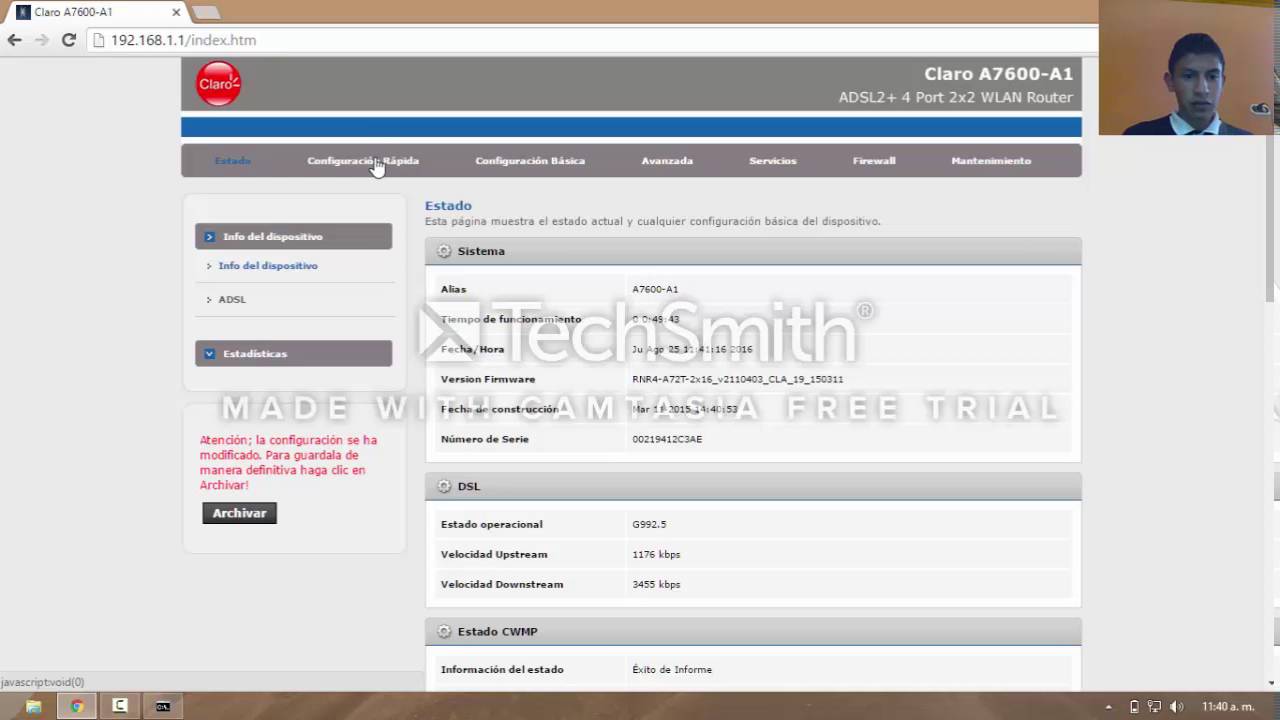Switch to the Servicios tab
1280x720 pixels.
click(x=773, y=161)
